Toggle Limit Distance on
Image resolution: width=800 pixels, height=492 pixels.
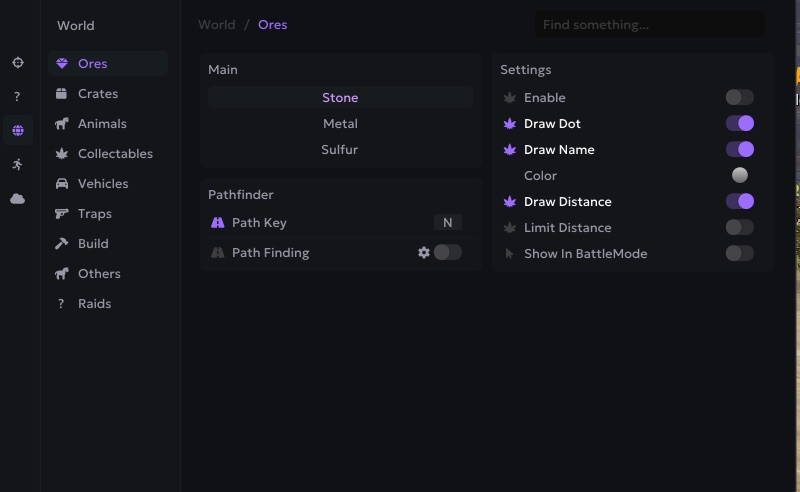pos(739,227)
